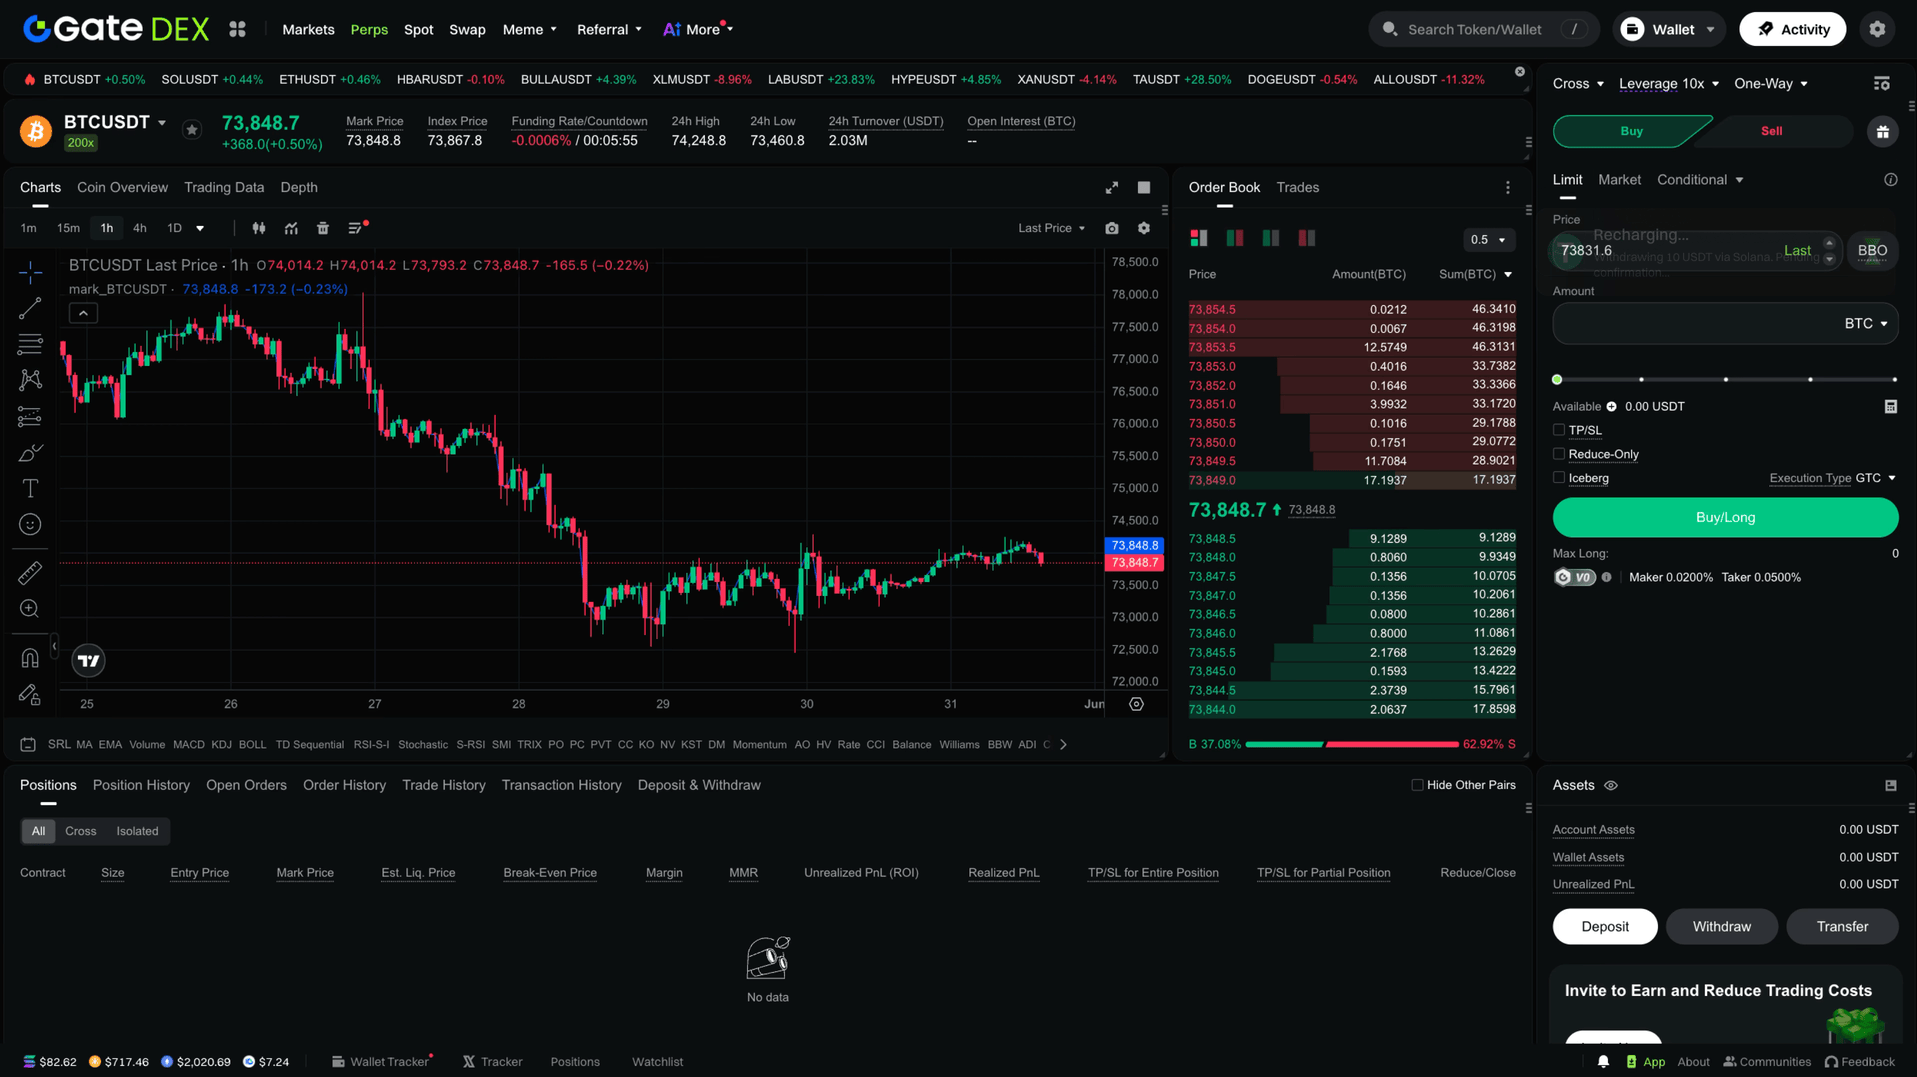Open the Conditional order type dropdown
Viewport: 1917px width, 1077px height.
tap(1700, 180)
